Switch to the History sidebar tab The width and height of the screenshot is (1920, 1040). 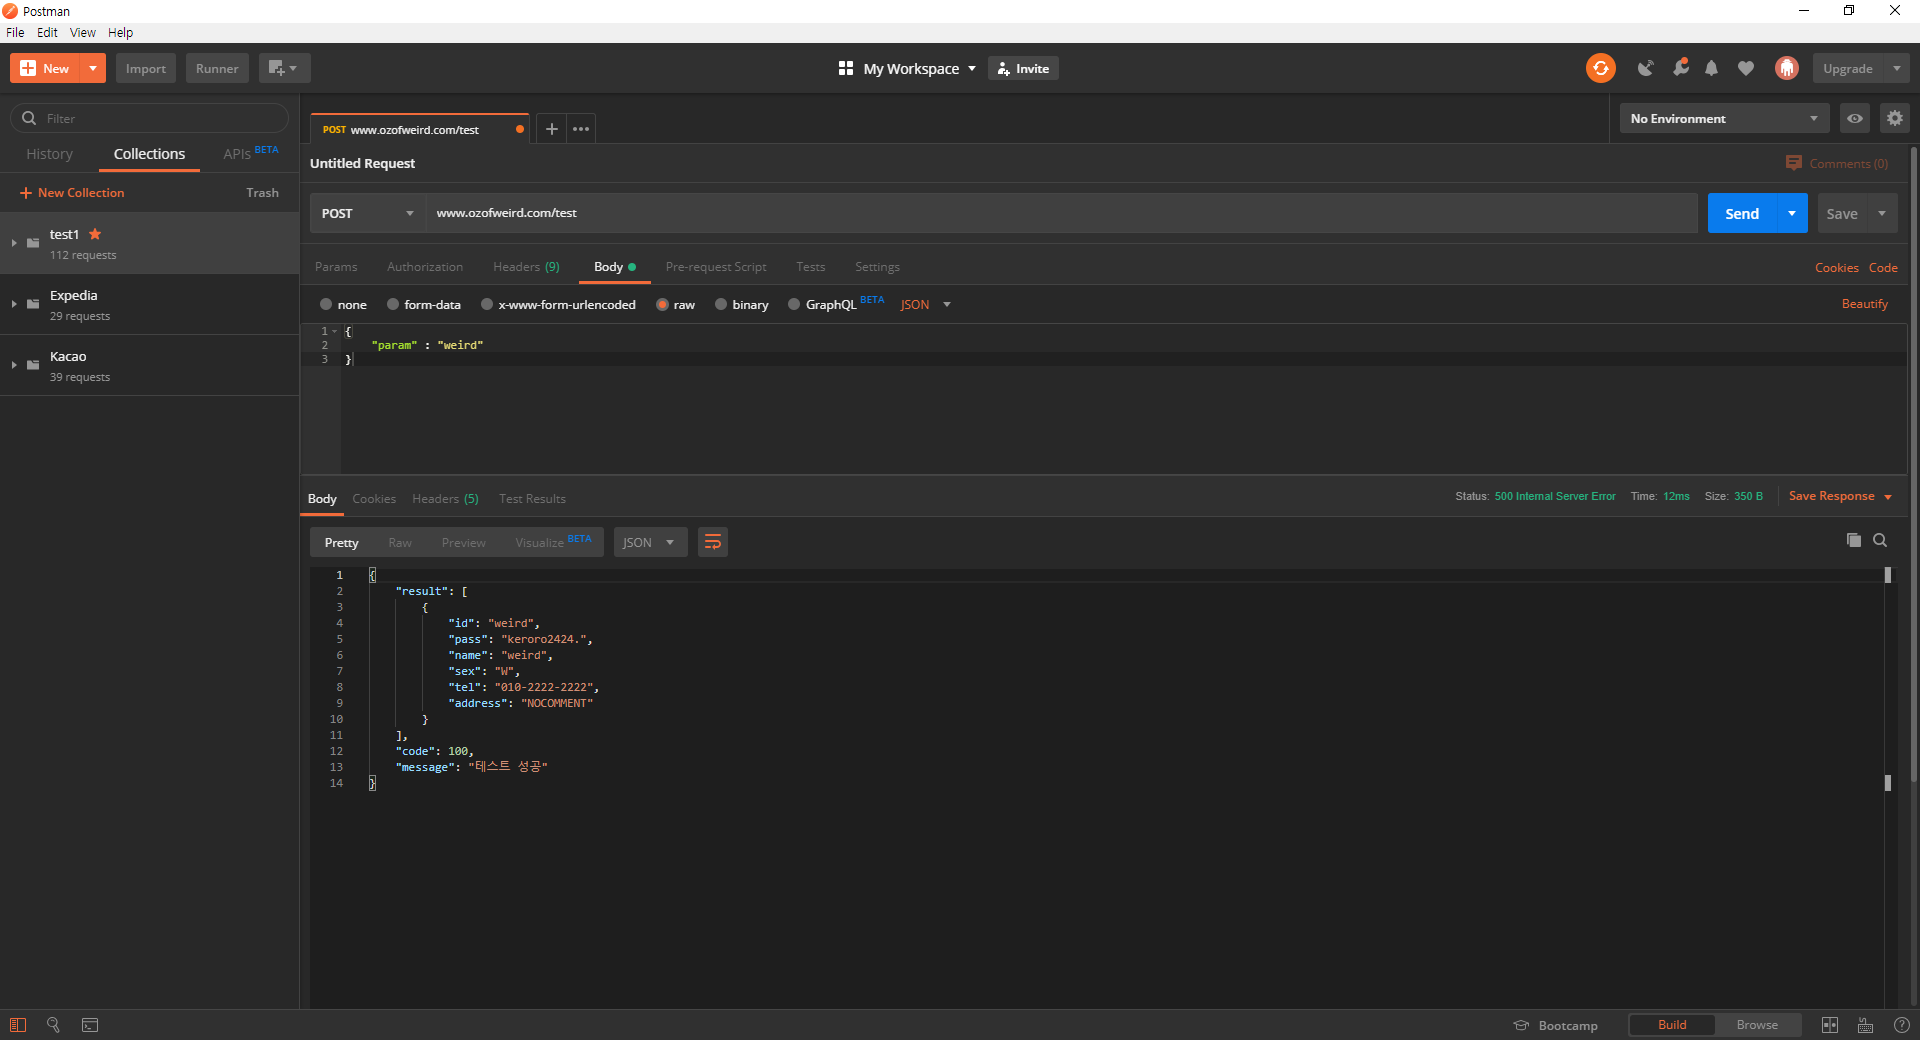point(50,154)
